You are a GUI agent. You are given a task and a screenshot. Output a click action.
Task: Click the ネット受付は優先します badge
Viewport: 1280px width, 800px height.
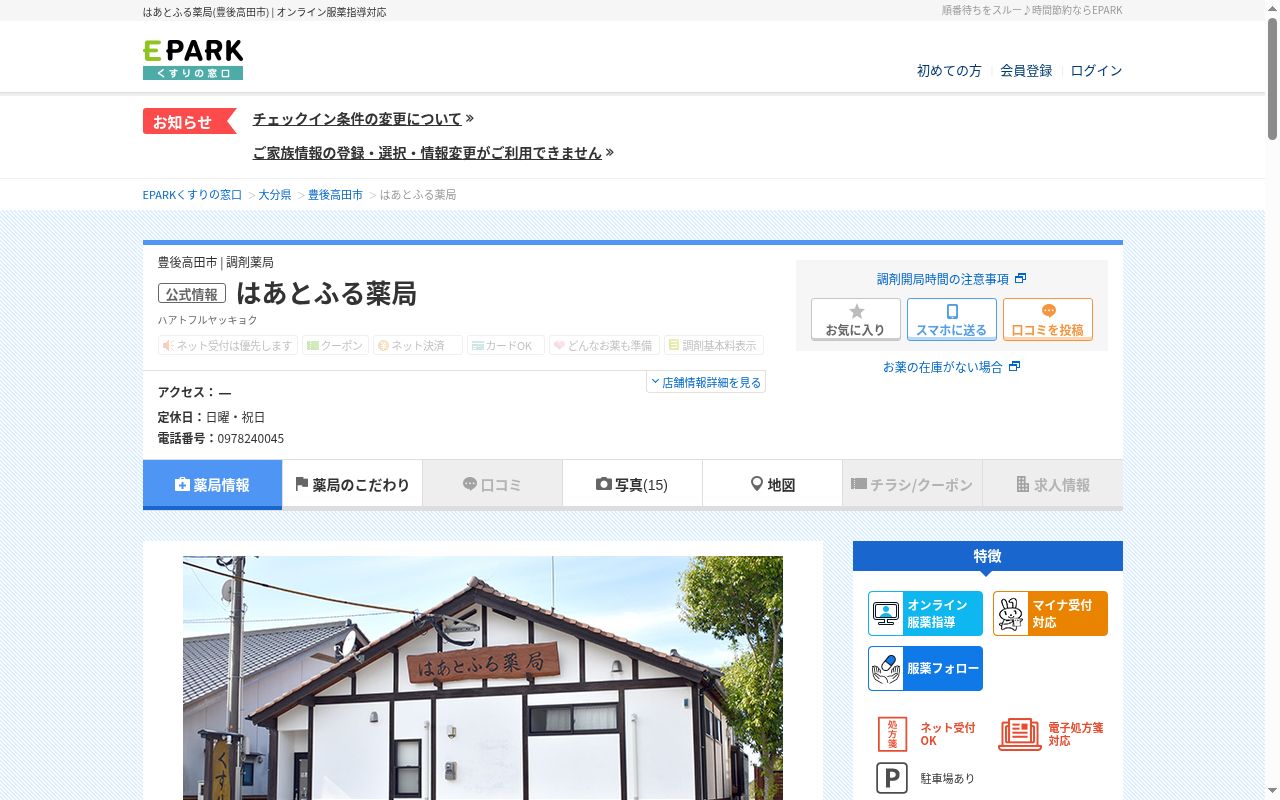pos(228,345)
